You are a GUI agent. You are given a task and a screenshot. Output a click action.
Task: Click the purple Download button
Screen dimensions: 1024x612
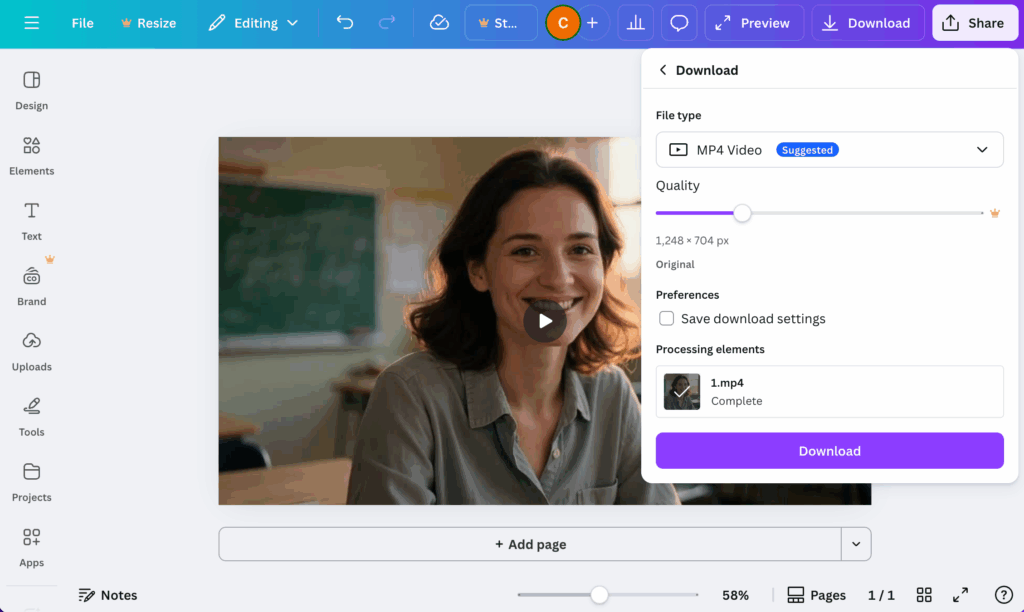click(829, 451)
